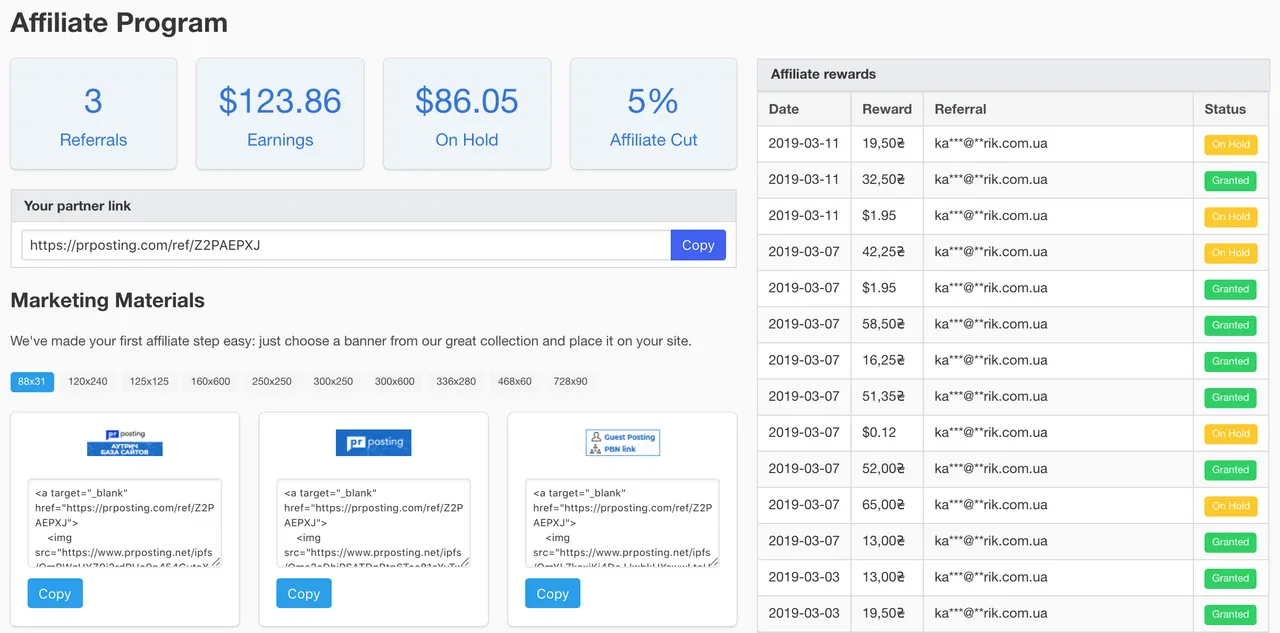Select the 88x31 banner size tab
This screenshot has width=1280, height=633.
click(32, 381)
